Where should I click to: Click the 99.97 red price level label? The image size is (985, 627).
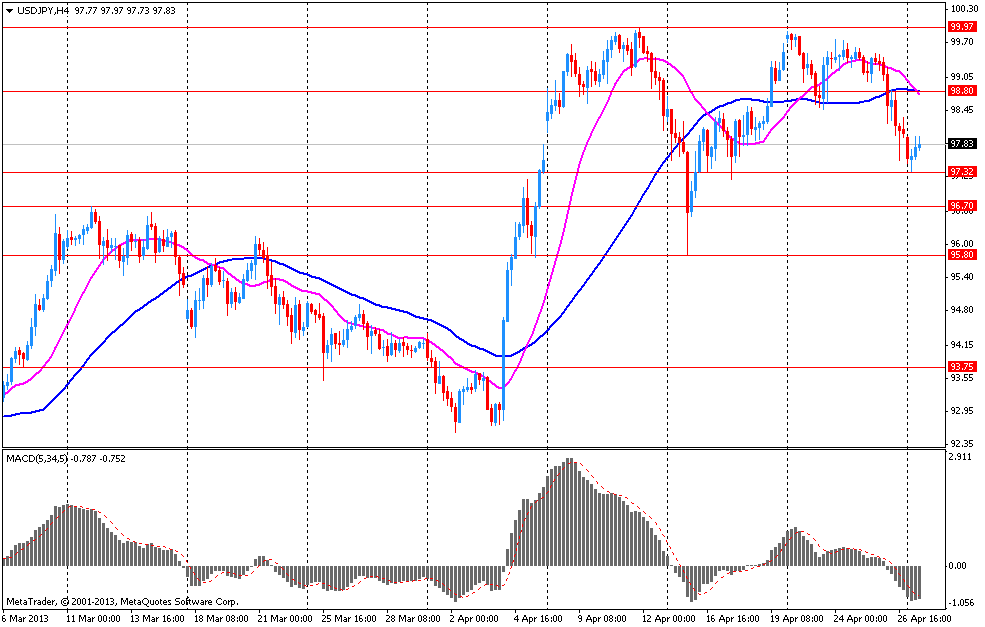[962, 27]
